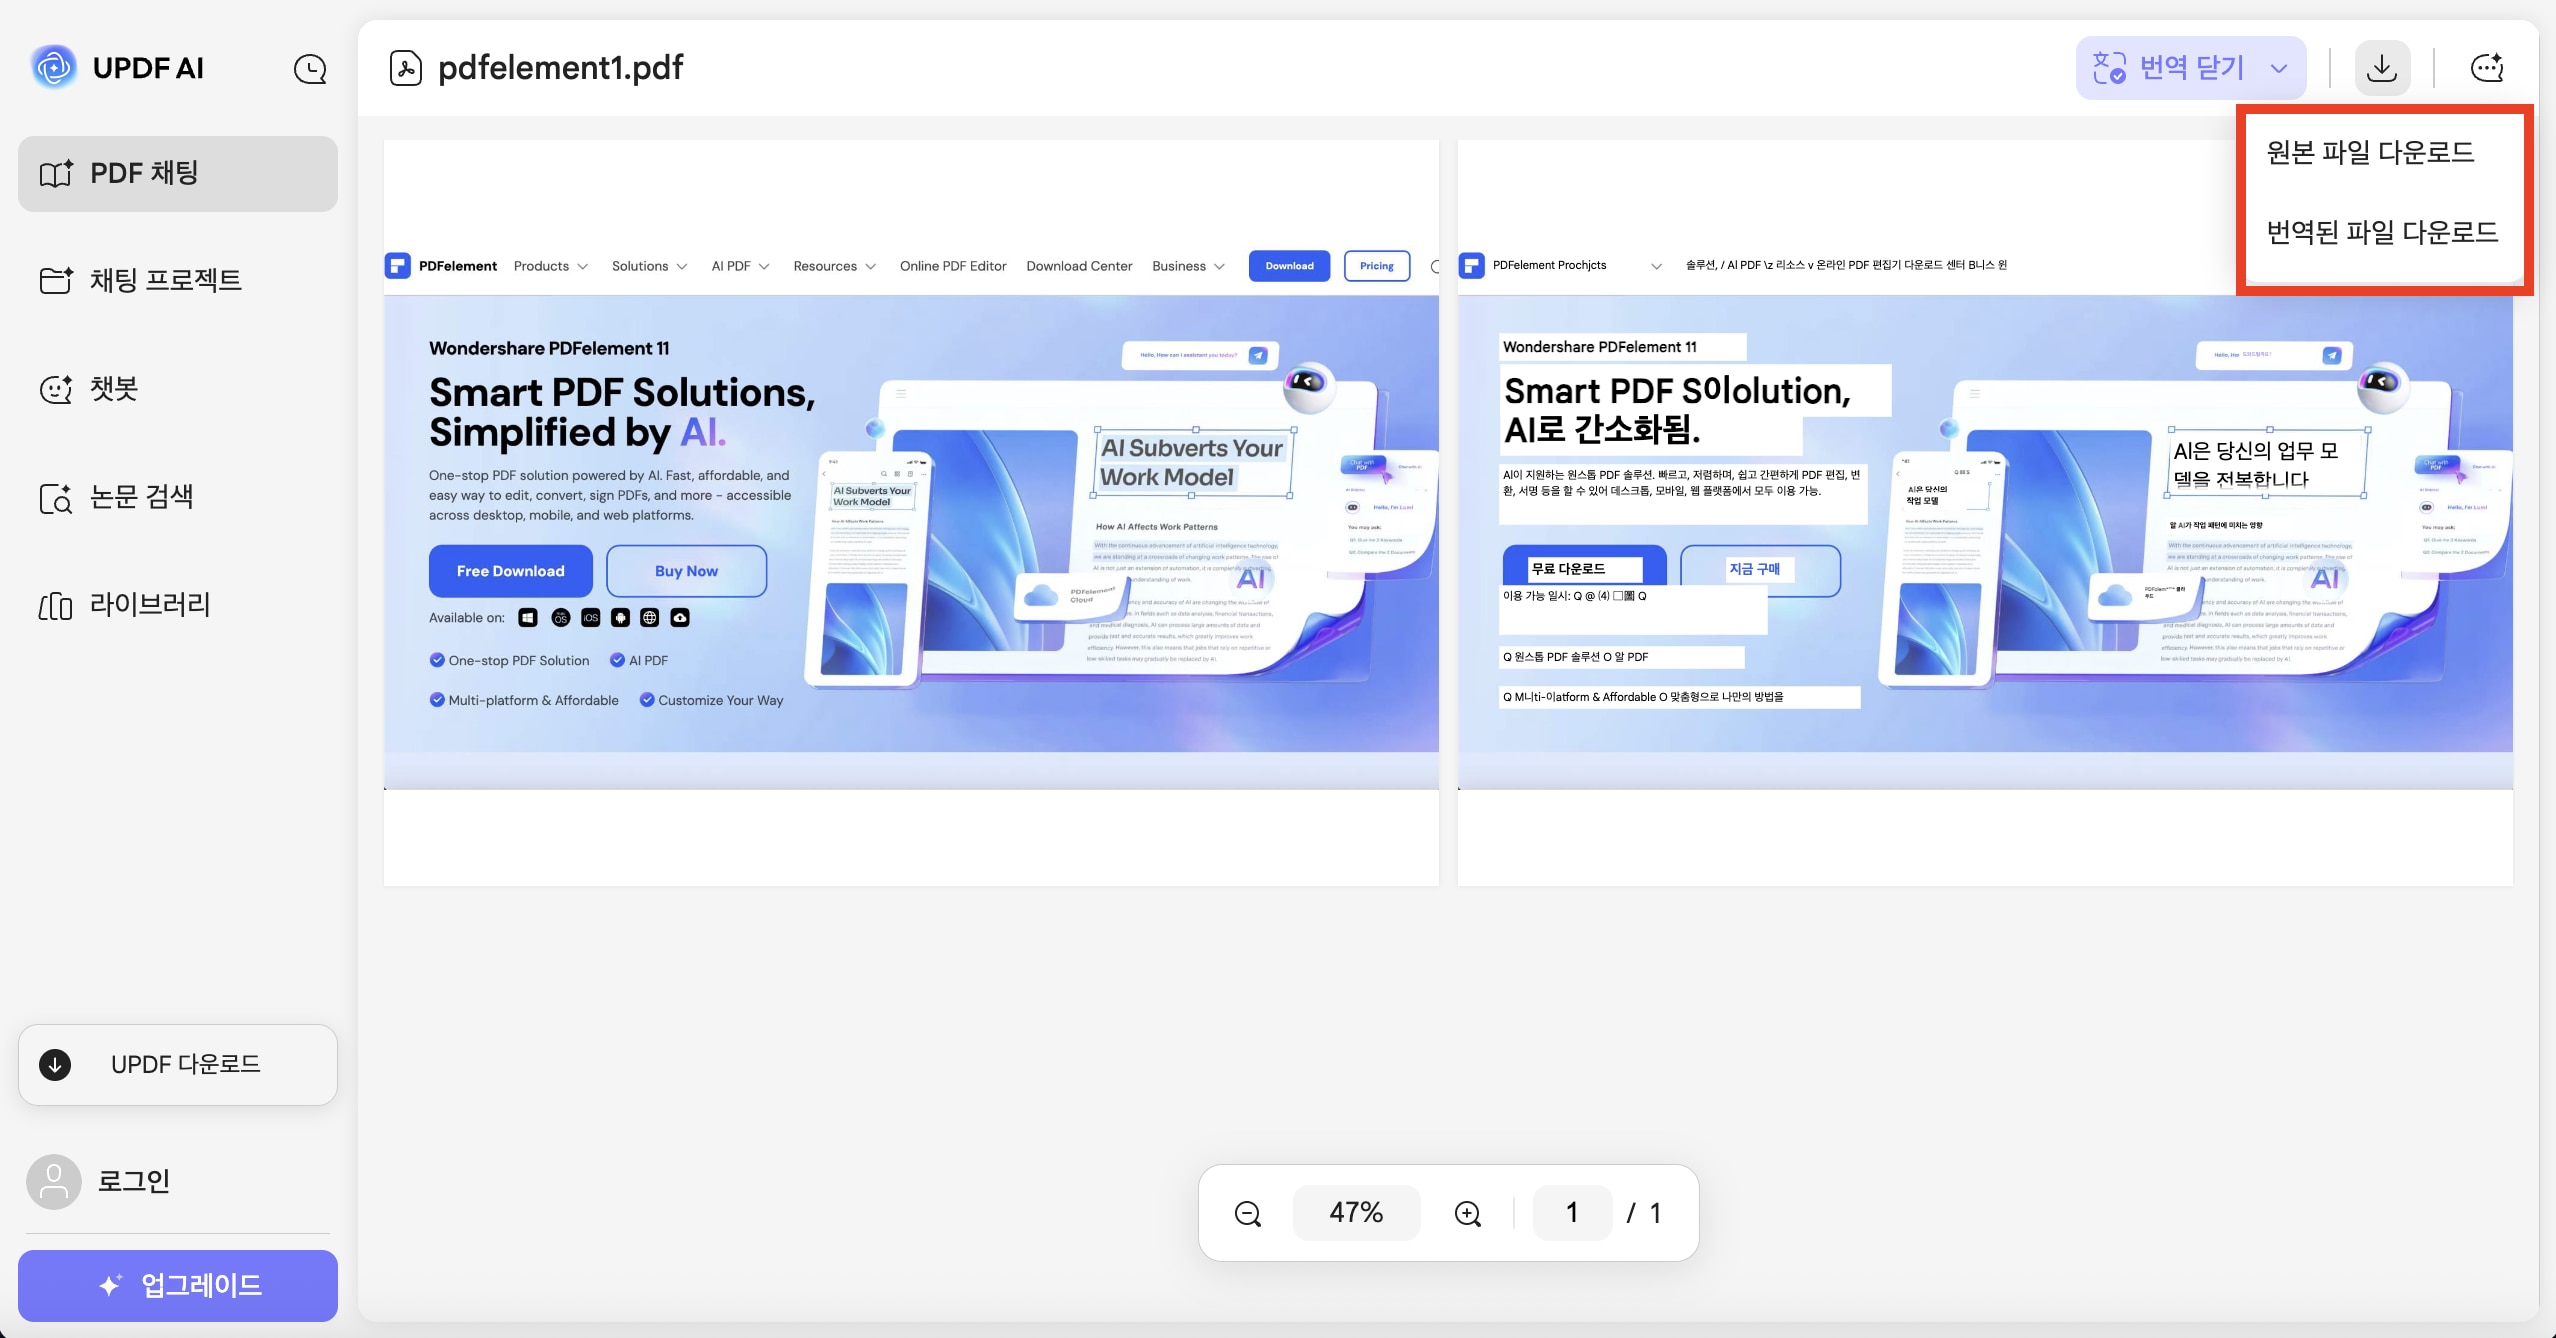Click the UPDF 다운로드 button
Screen dimensions: 2556x1338
click(x=178, y=1064)
